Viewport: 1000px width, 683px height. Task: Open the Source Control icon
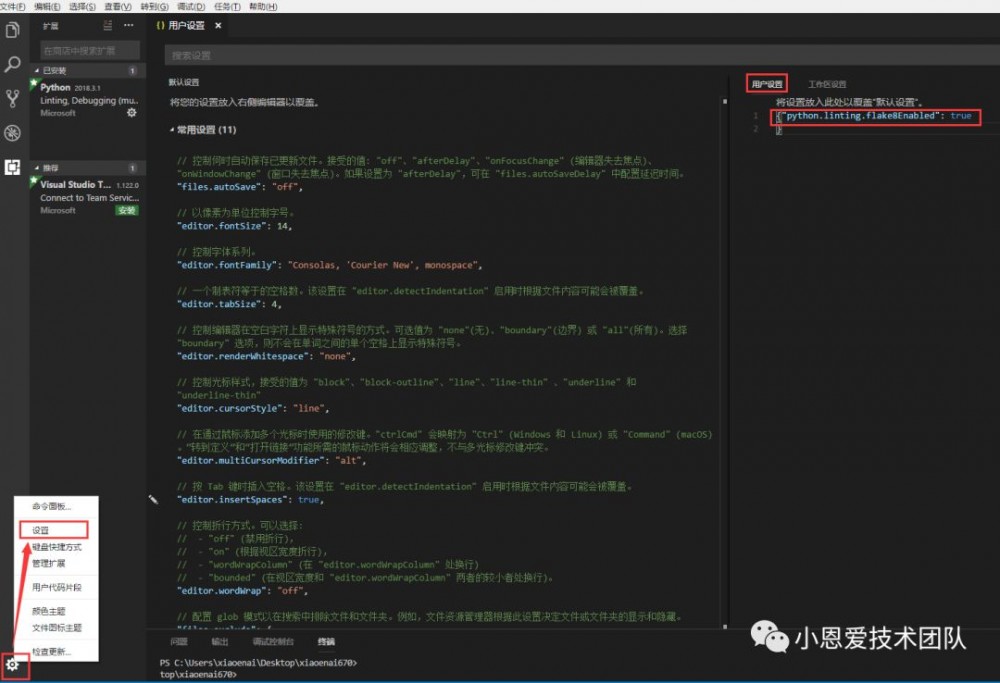[x=12, y=97]
